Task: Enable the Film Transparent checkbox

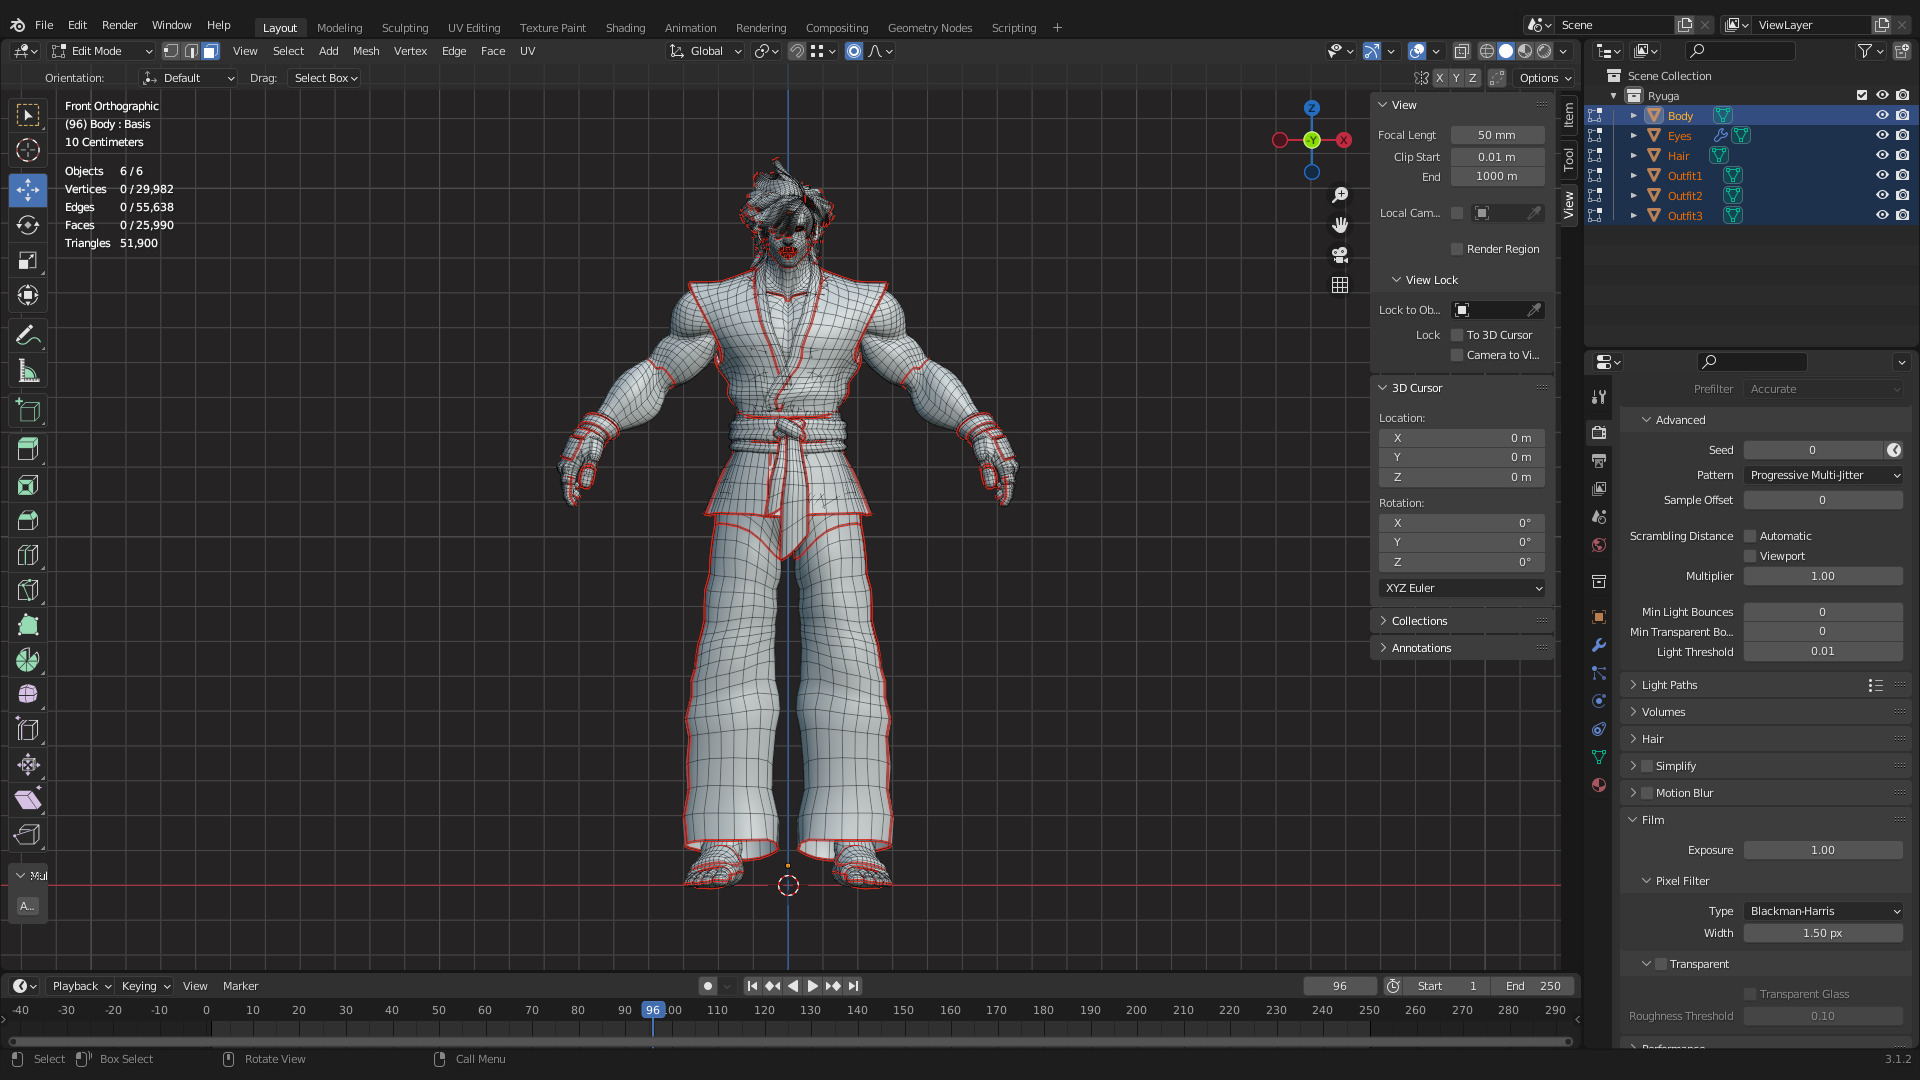Action: 1661,964
